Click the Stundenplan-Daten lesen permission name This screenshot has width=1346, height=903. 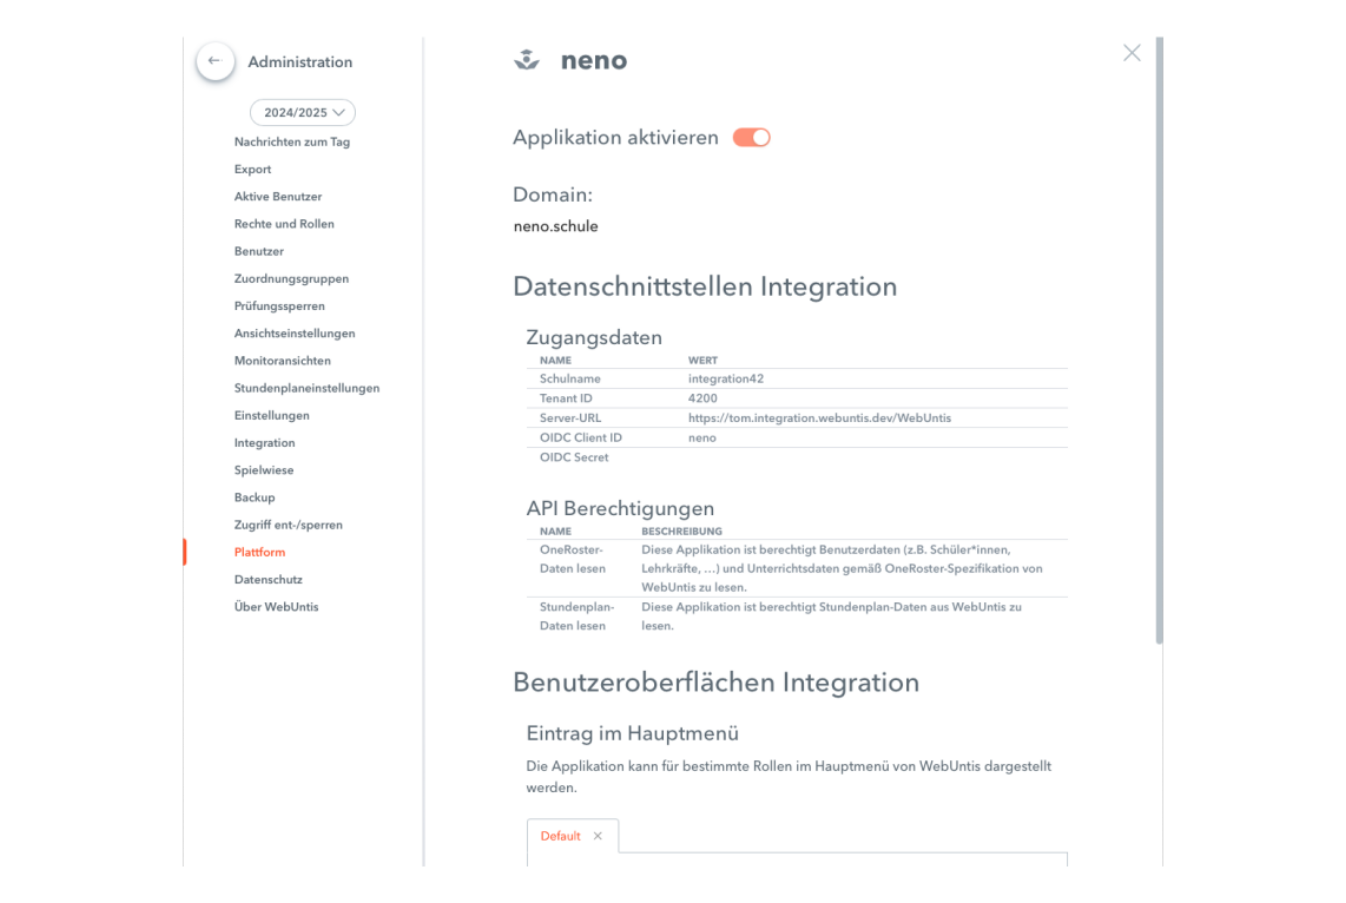[577, 616]
